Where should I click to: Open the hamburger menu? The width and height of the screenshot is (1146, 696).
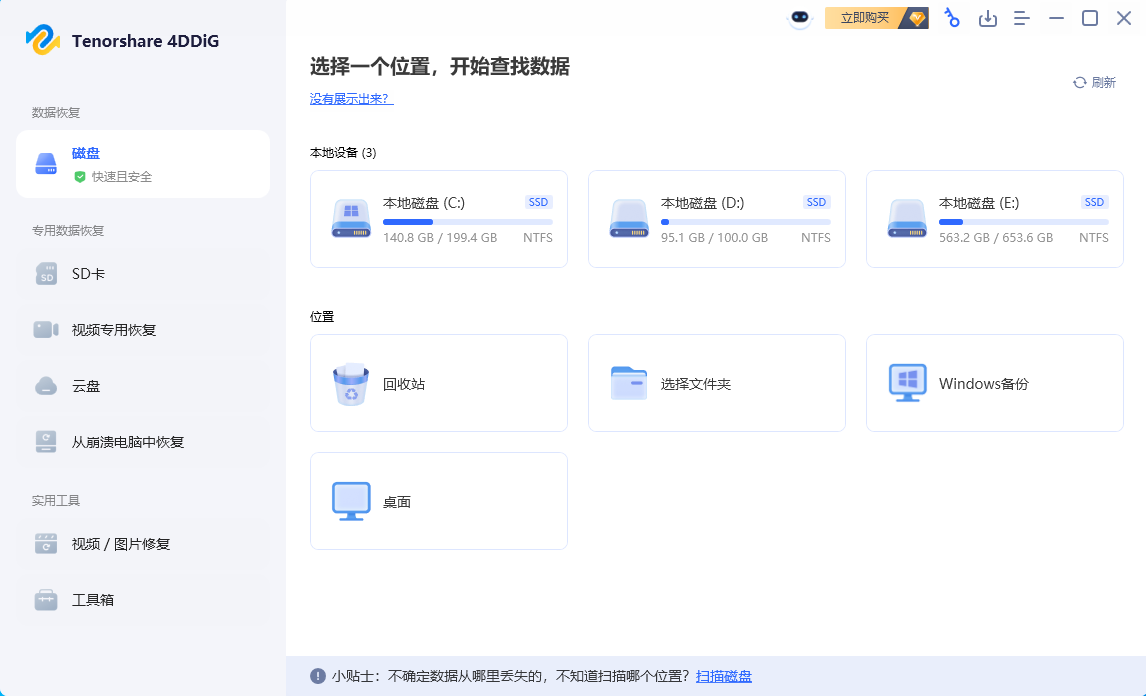click(x=1021, y=17)
